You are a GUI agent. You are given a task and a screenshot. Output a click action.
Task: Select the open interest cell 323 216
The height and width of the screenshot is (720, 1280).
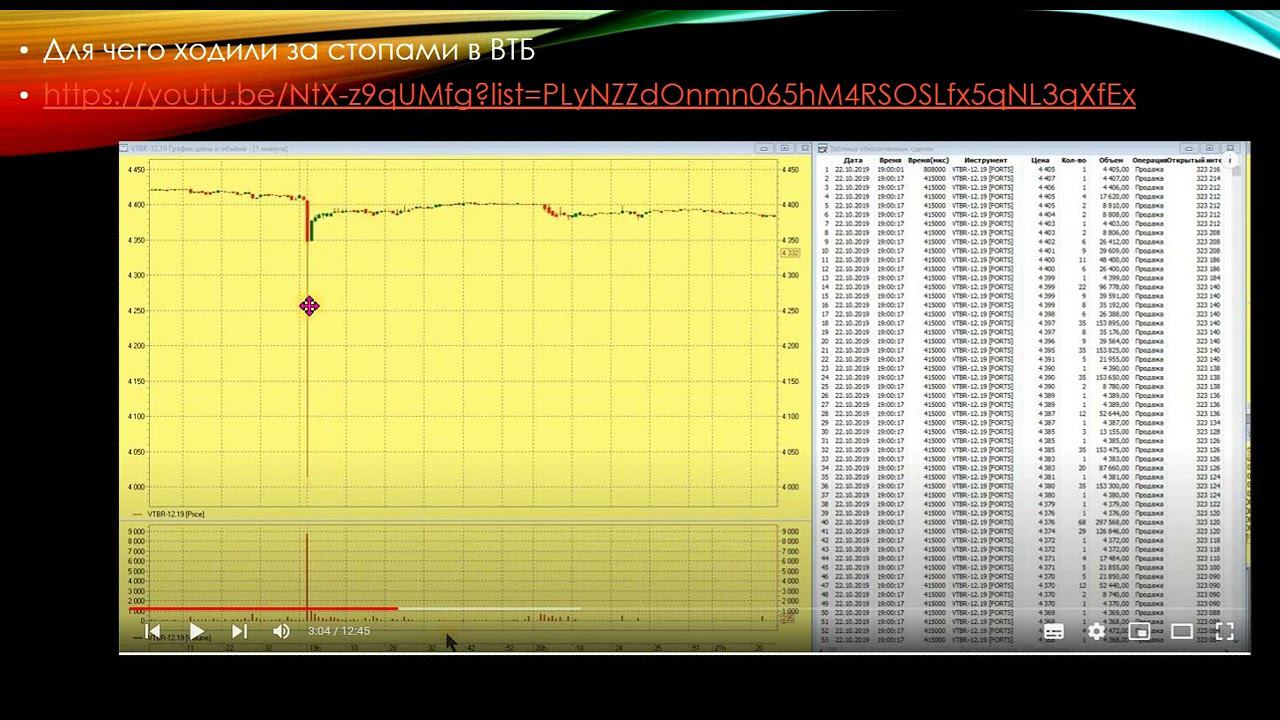pyautogui.click(x=1206, y=169)
